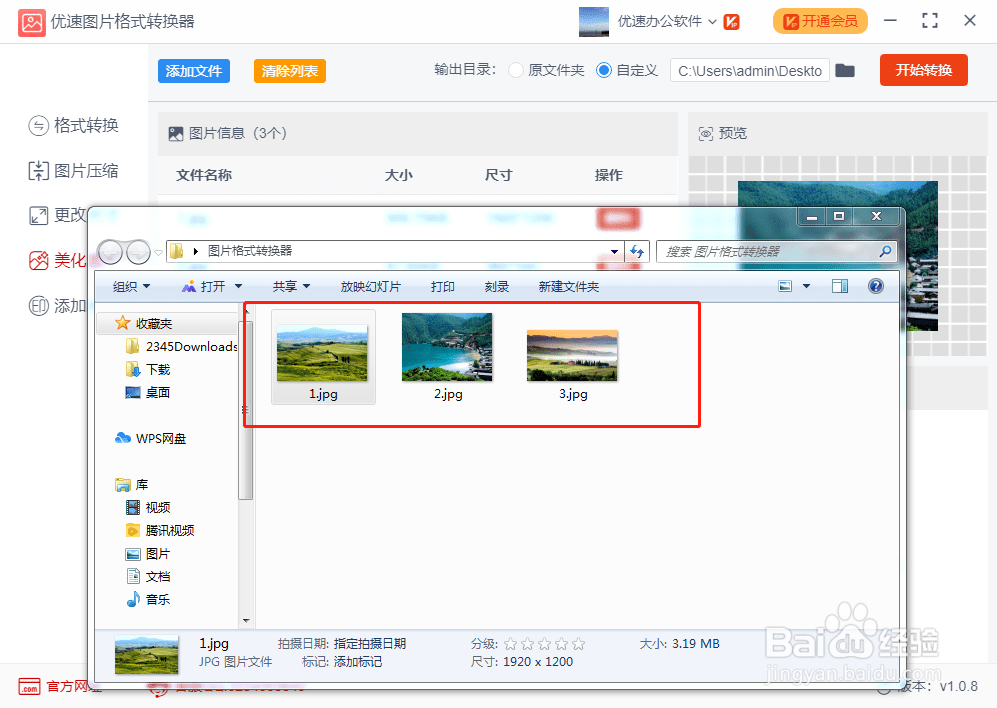This screenshot has height=708, width=997.
Task: Open recent locations dropdown arrow by nav buttons
Action: 158,253
